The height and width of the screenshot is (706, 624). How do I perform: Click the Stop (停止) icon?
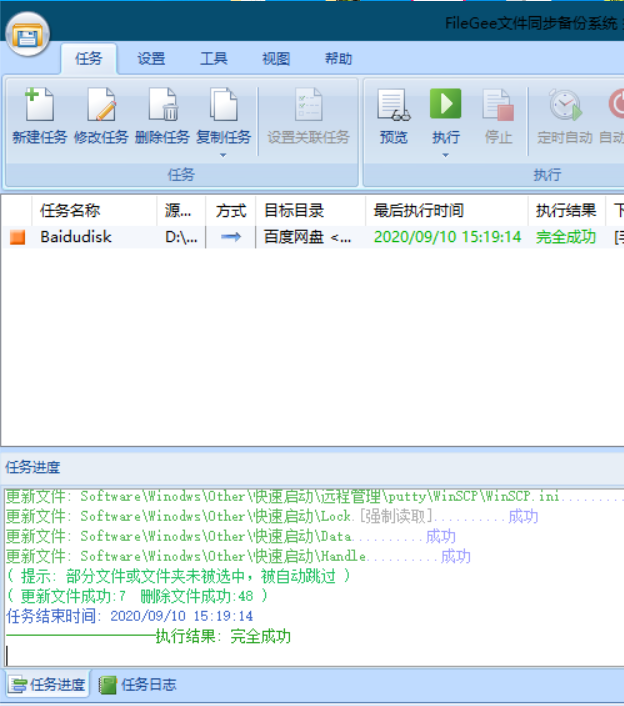pos(498,106)
